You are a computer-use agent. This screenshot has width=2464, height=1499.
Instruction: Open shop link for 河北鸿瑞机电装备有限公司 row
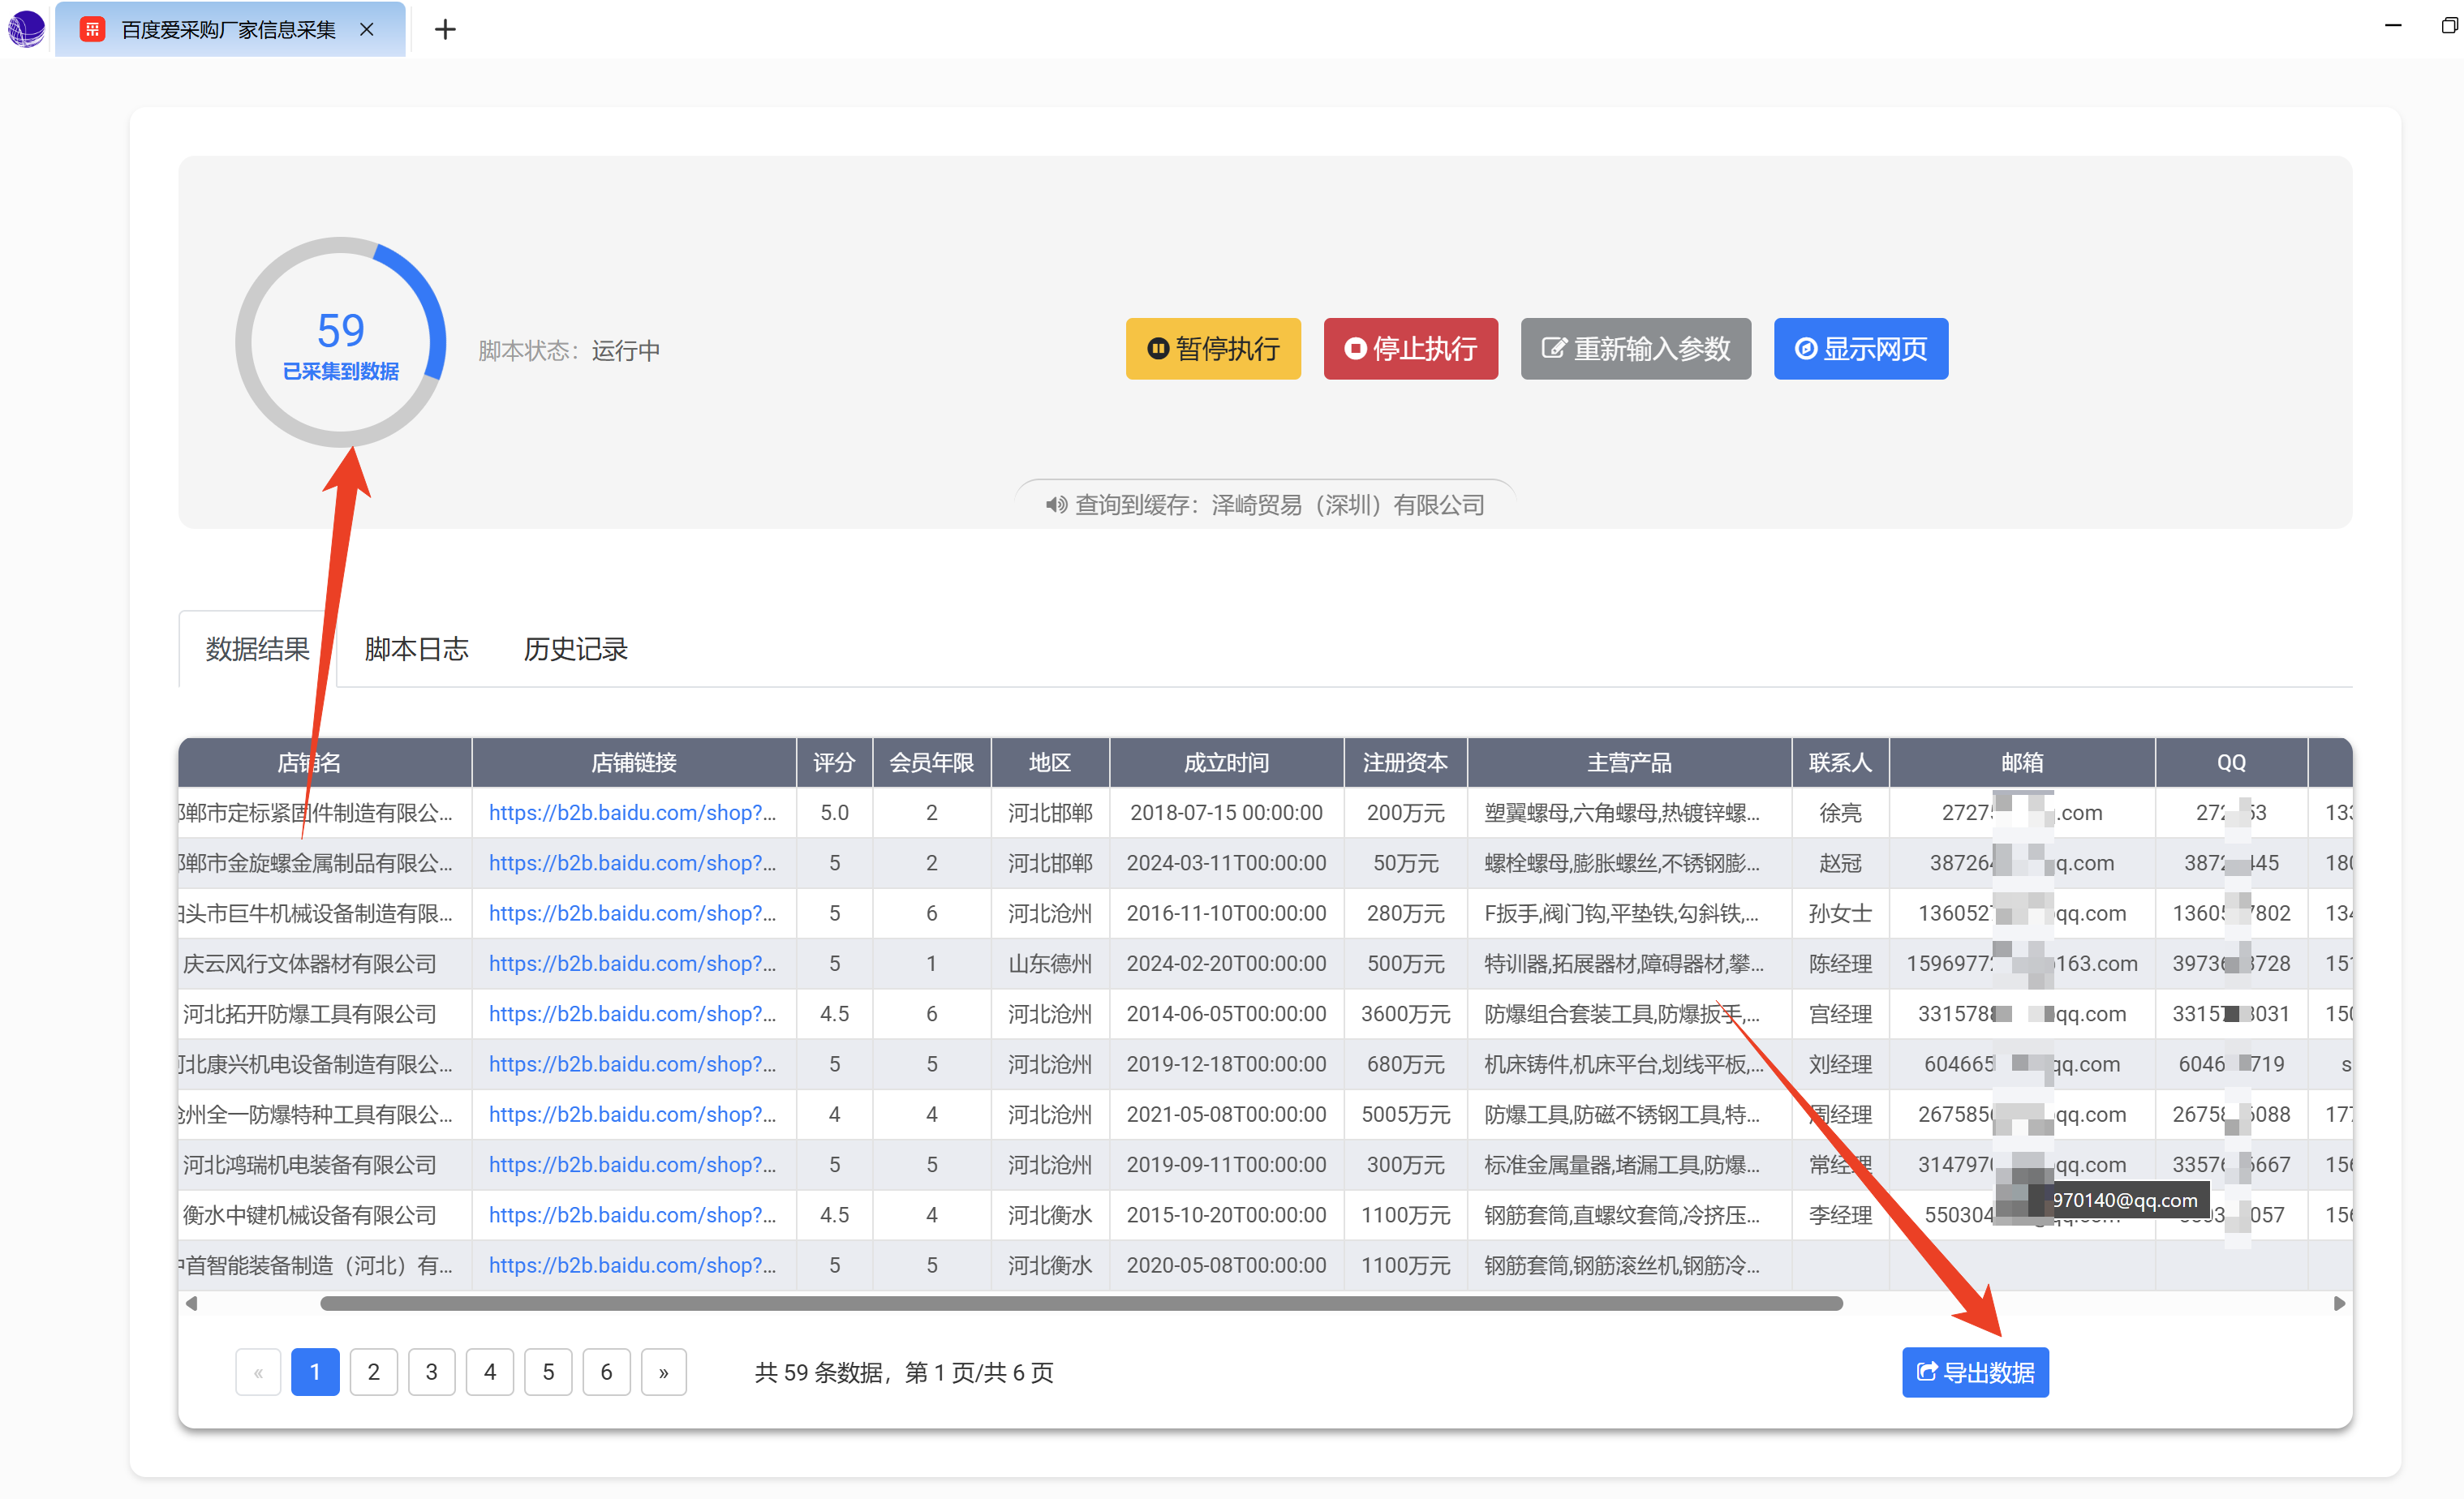632,1165
